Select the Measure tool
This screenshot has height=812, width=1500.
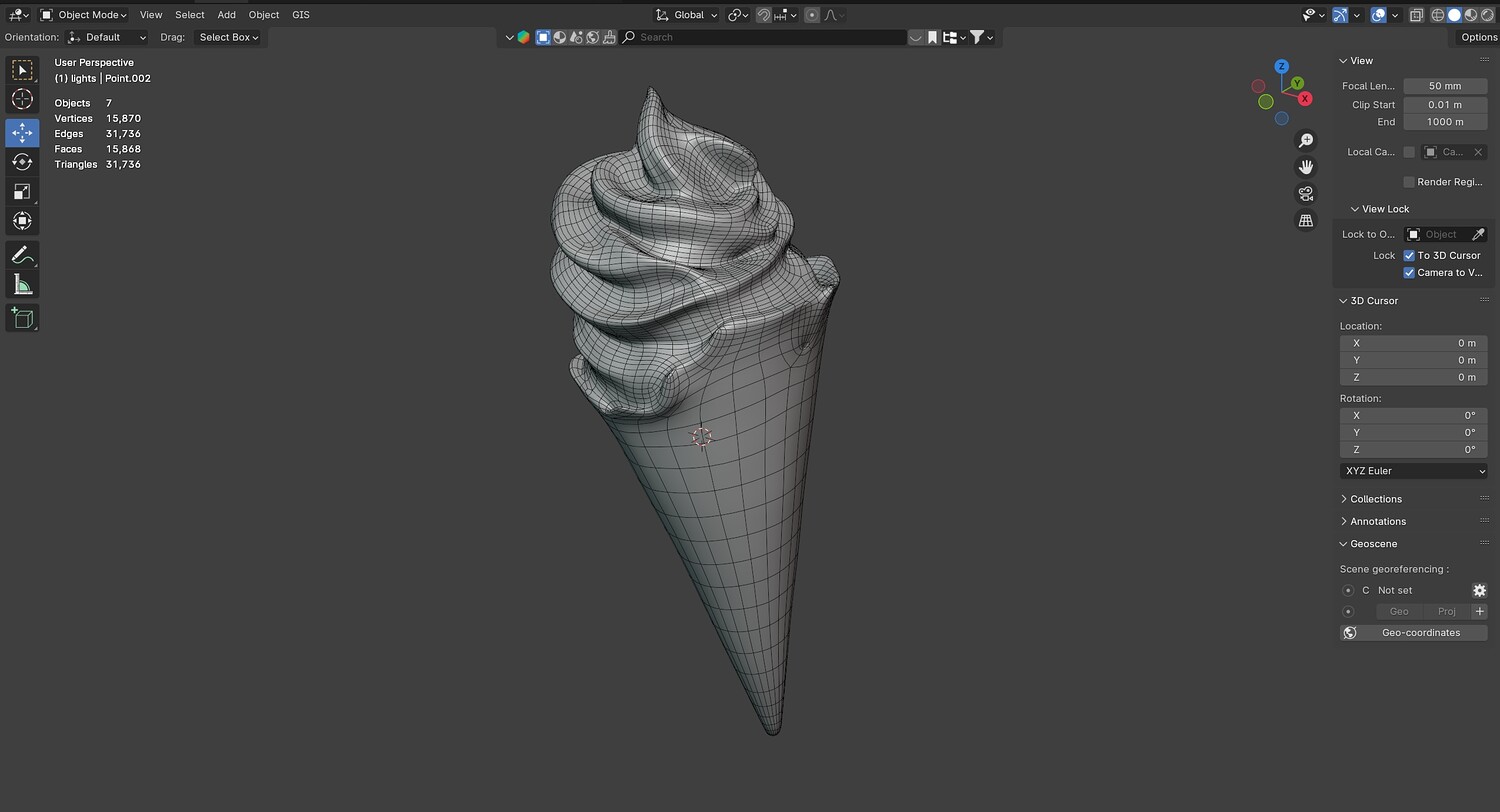(x=22, y=285)
